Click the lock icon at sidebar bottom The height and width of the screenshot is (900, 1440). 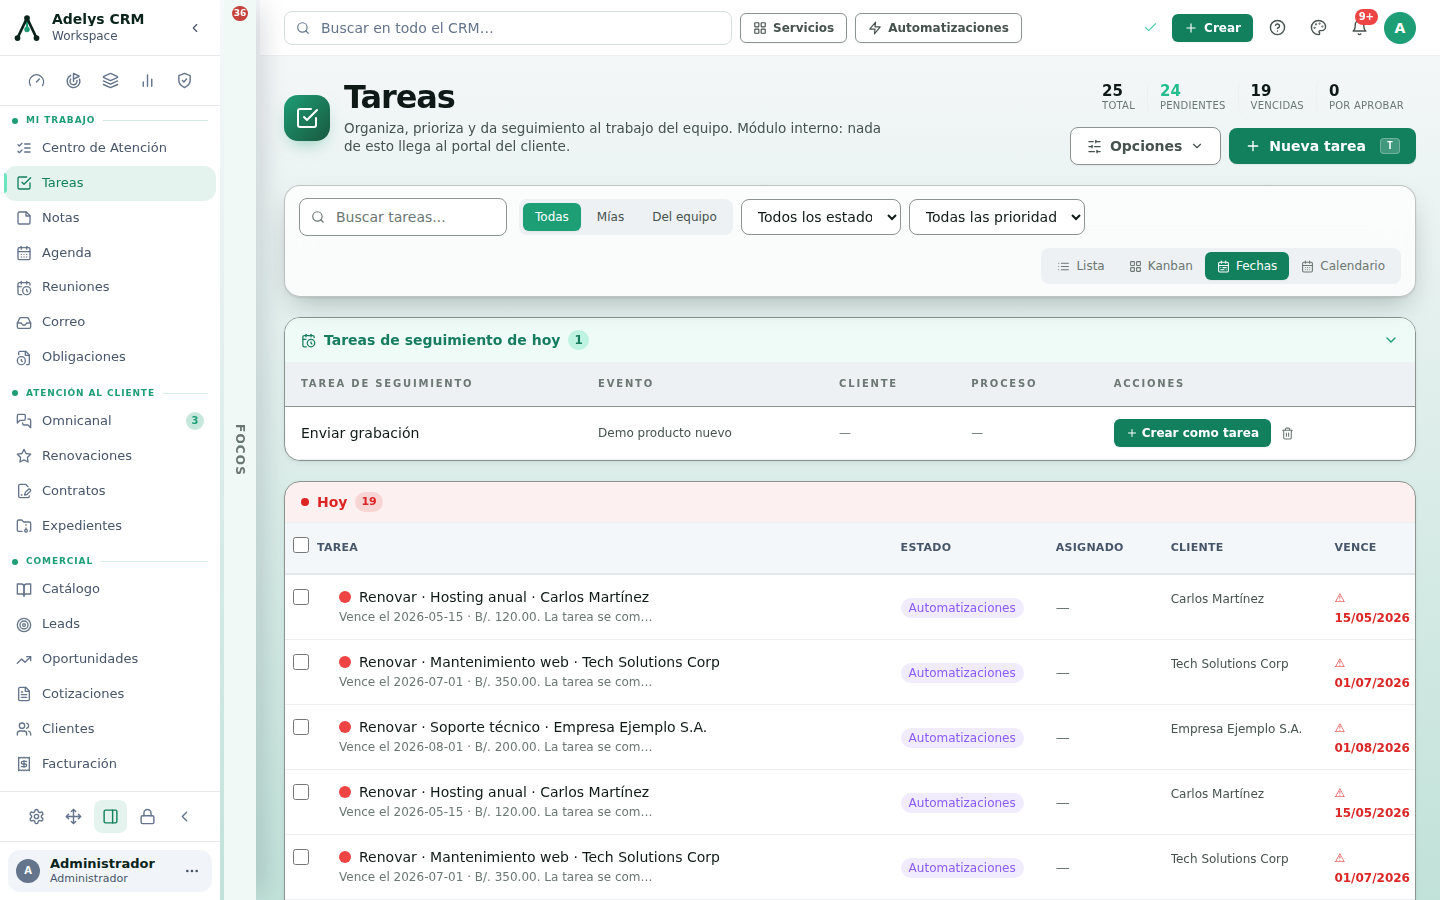[x=148, y=817]
